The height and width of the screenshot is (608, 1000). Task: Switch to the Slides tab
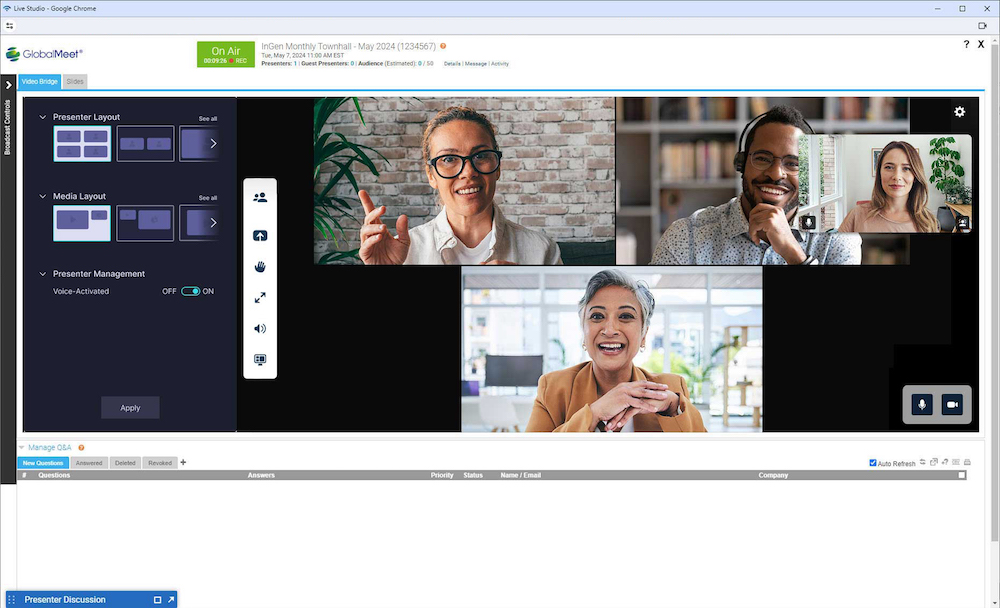coord(75,81)
